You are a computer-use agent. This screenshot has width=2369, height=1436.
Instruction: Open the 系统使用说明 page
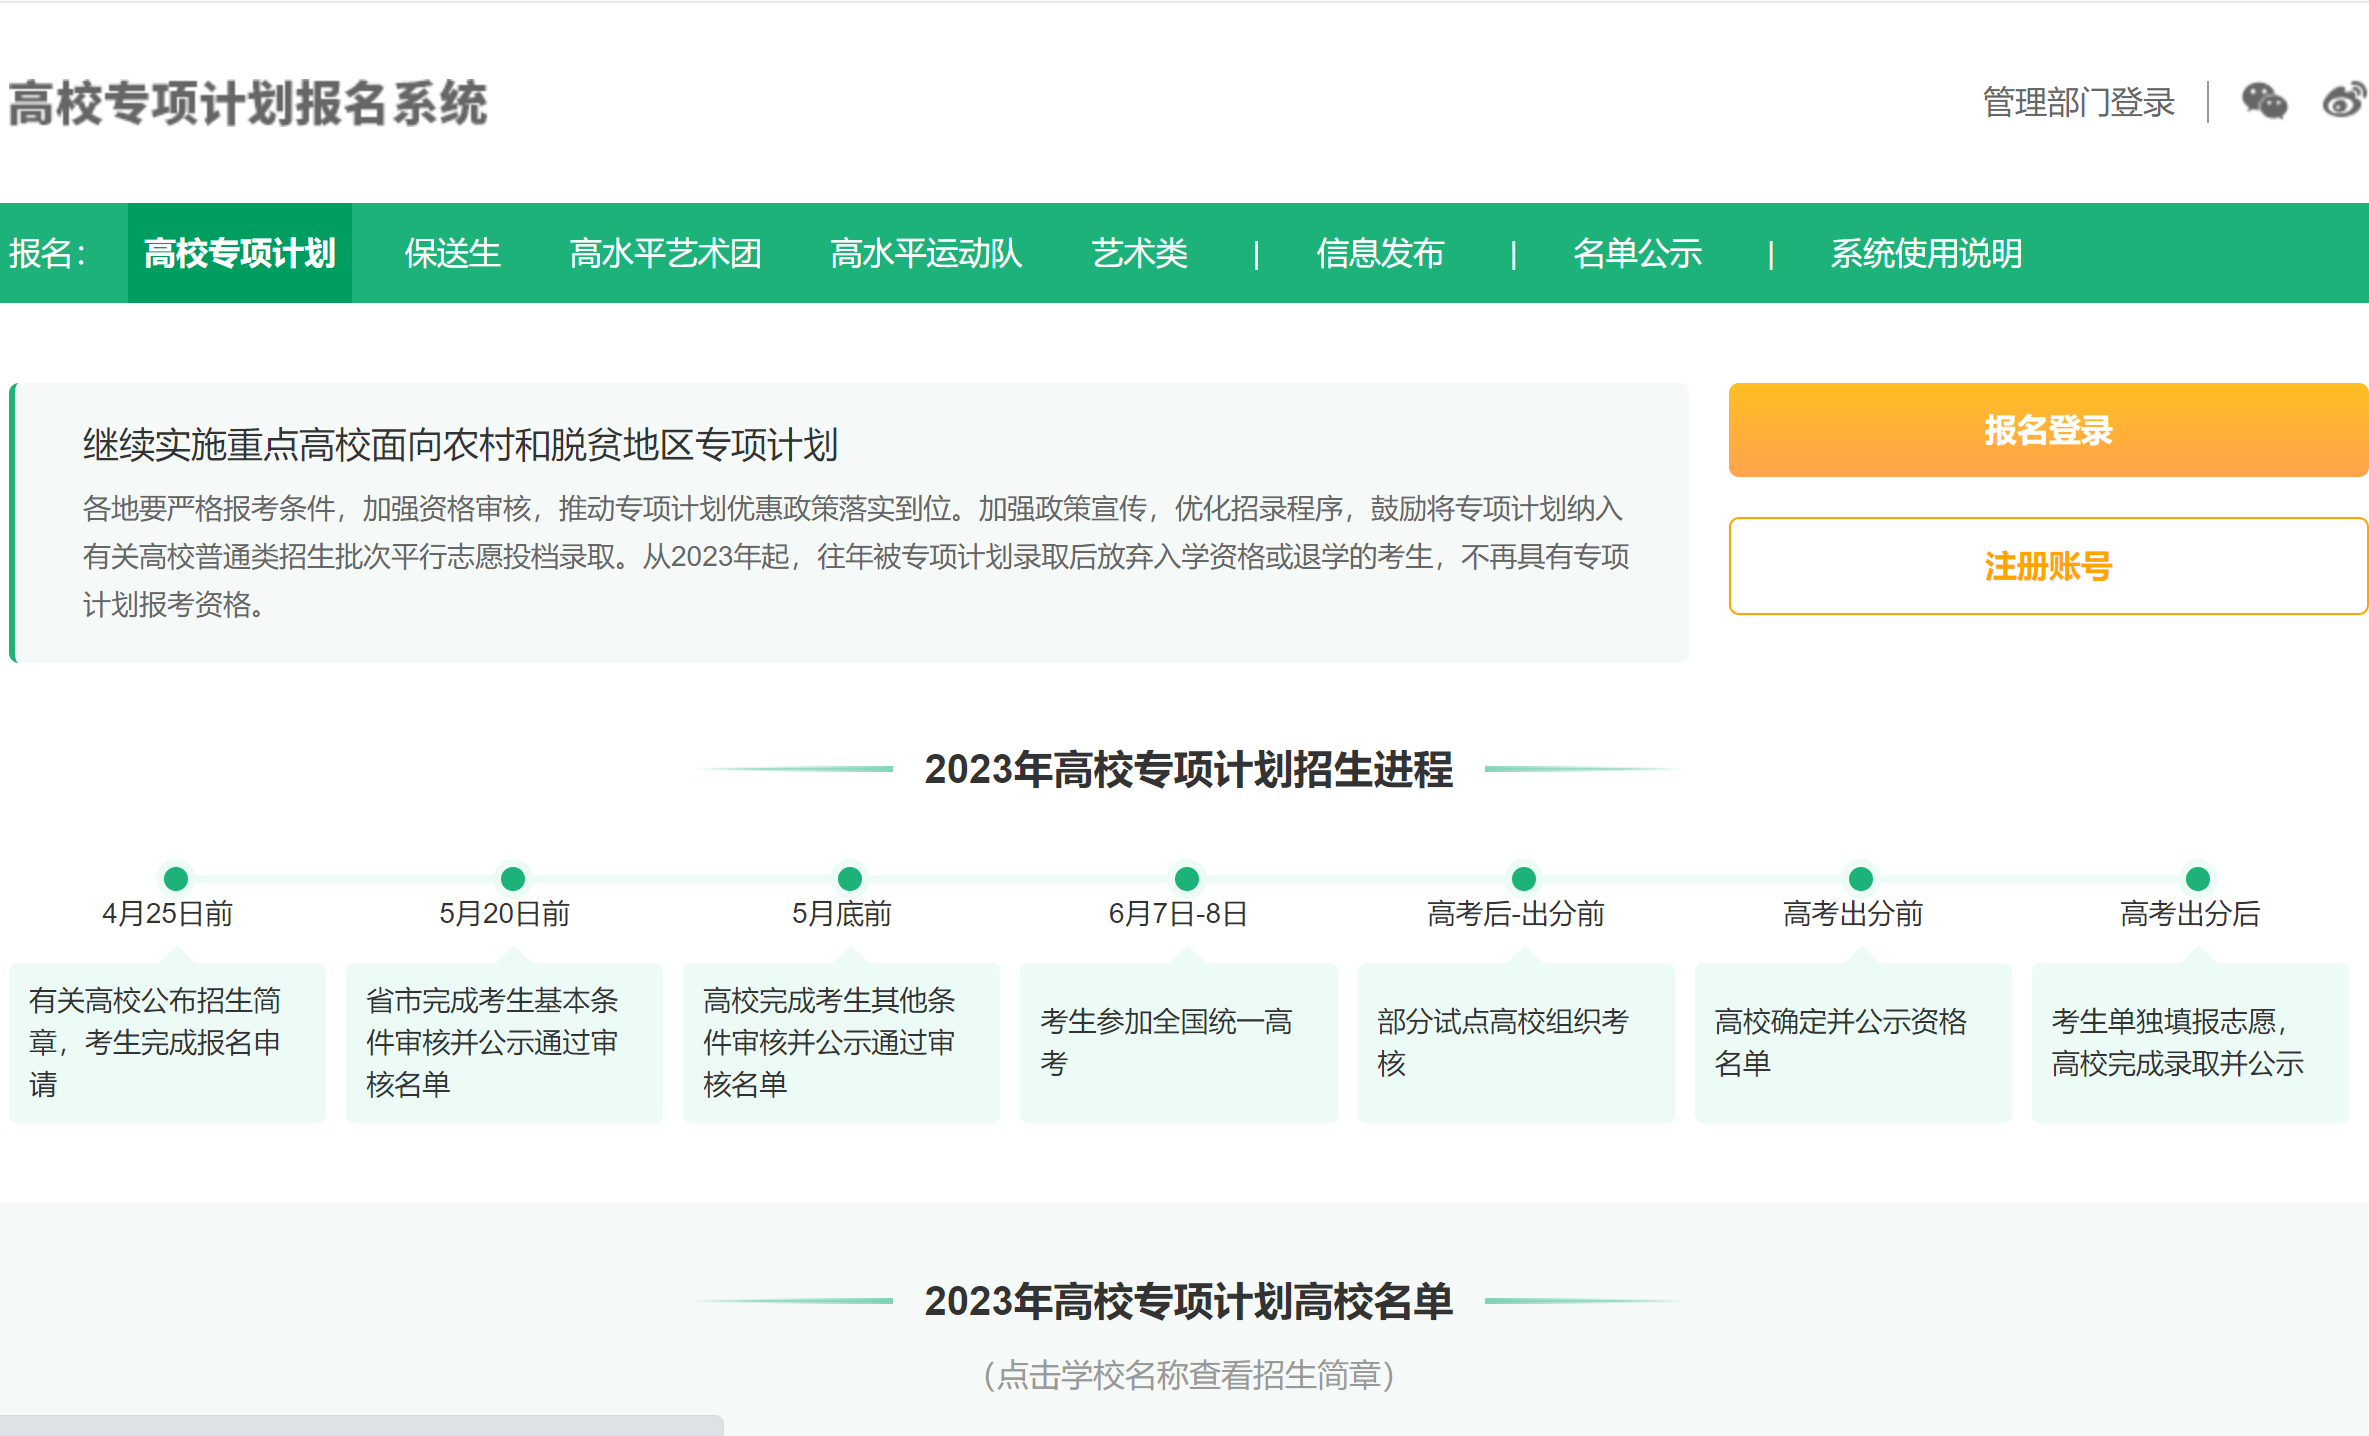point(1927,253)
